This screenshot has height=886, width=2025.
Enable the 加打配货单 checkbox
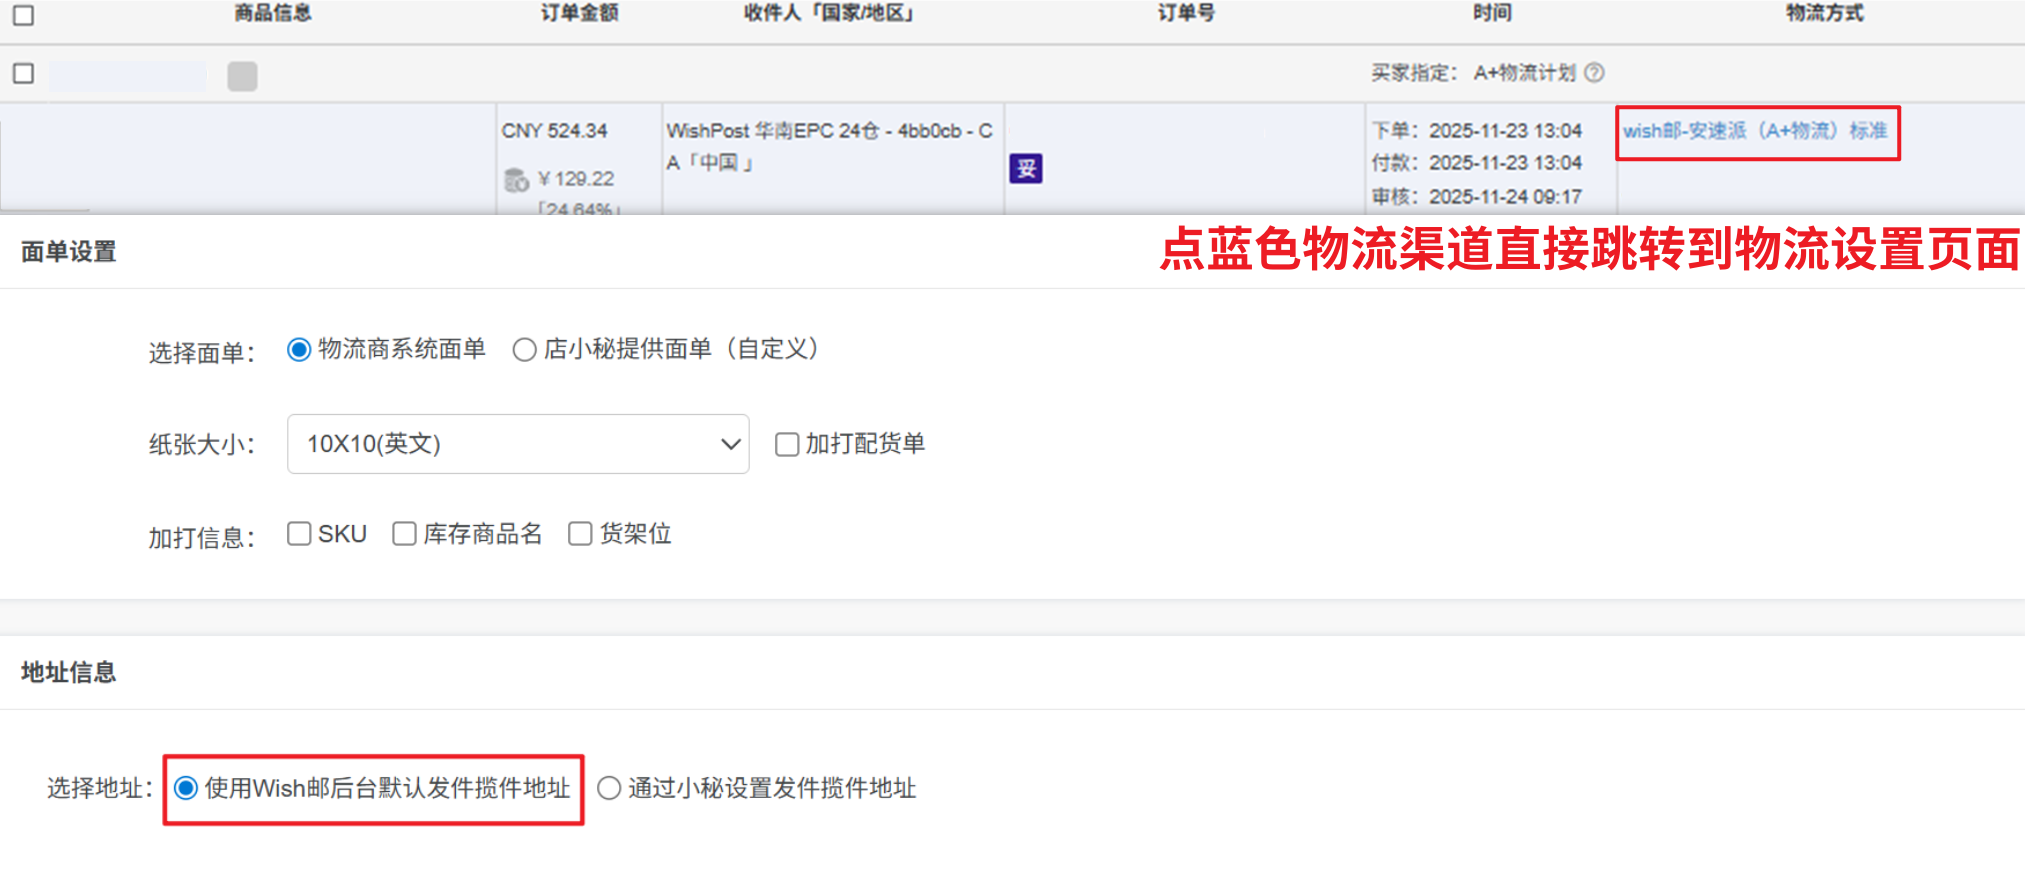(x=787, y=444)
